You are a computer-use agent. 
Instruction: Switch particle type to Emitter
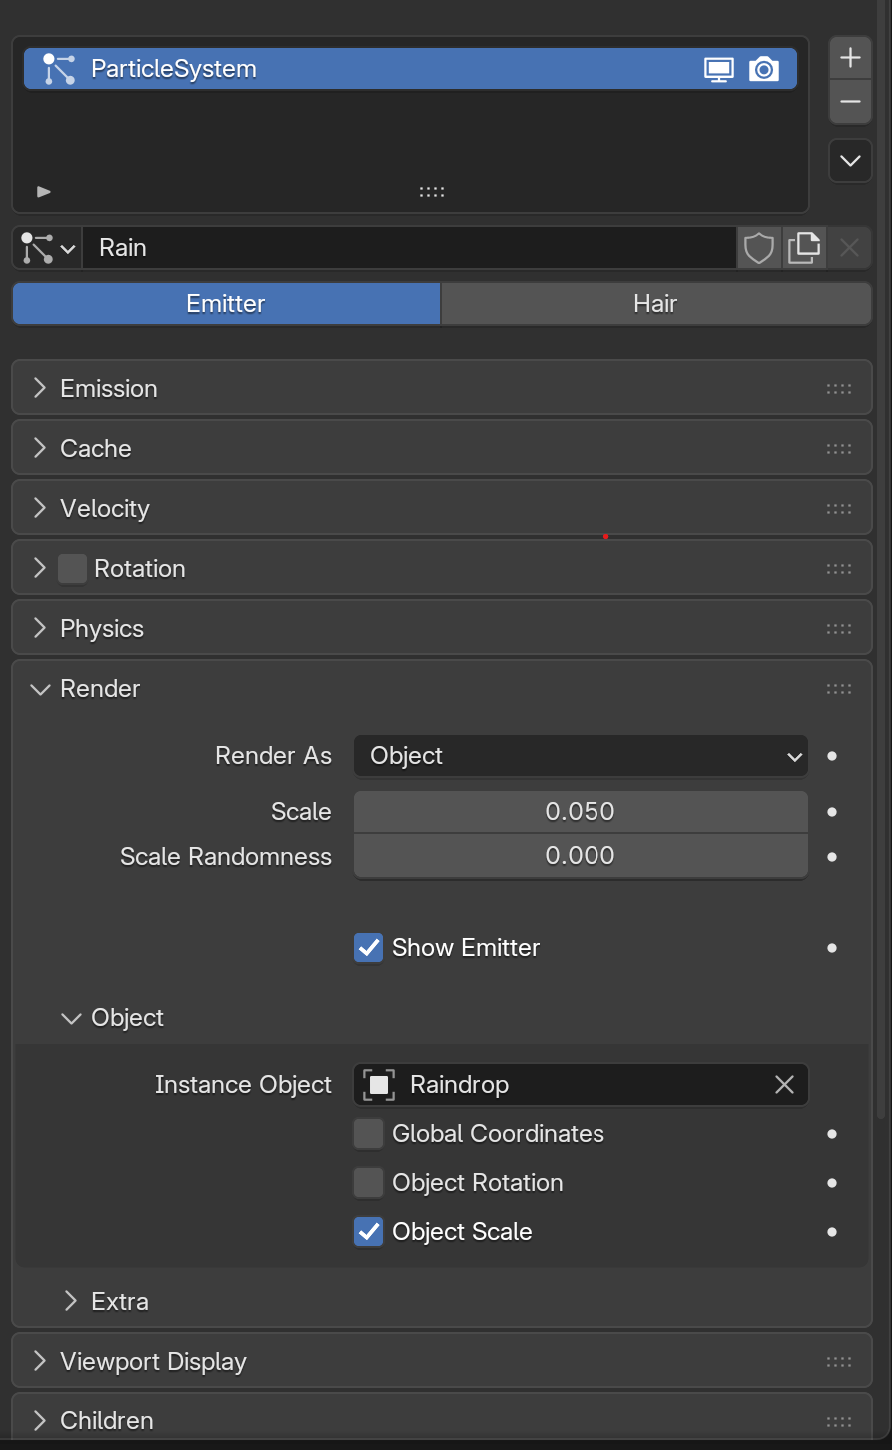pos(226,304)
